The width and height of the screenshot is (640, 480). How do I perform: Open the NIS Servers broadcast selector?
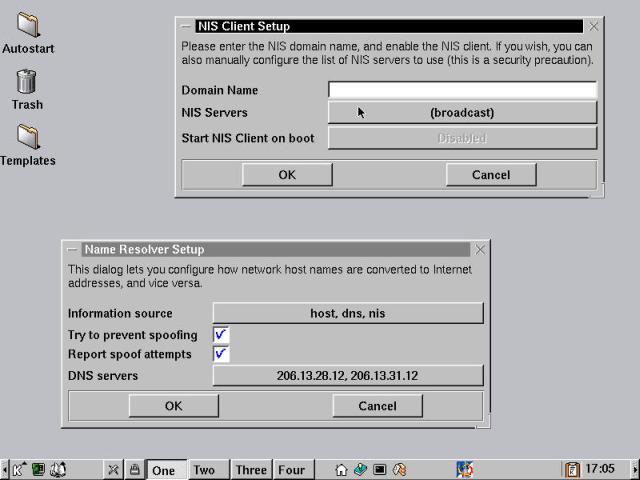coord(461,113)
